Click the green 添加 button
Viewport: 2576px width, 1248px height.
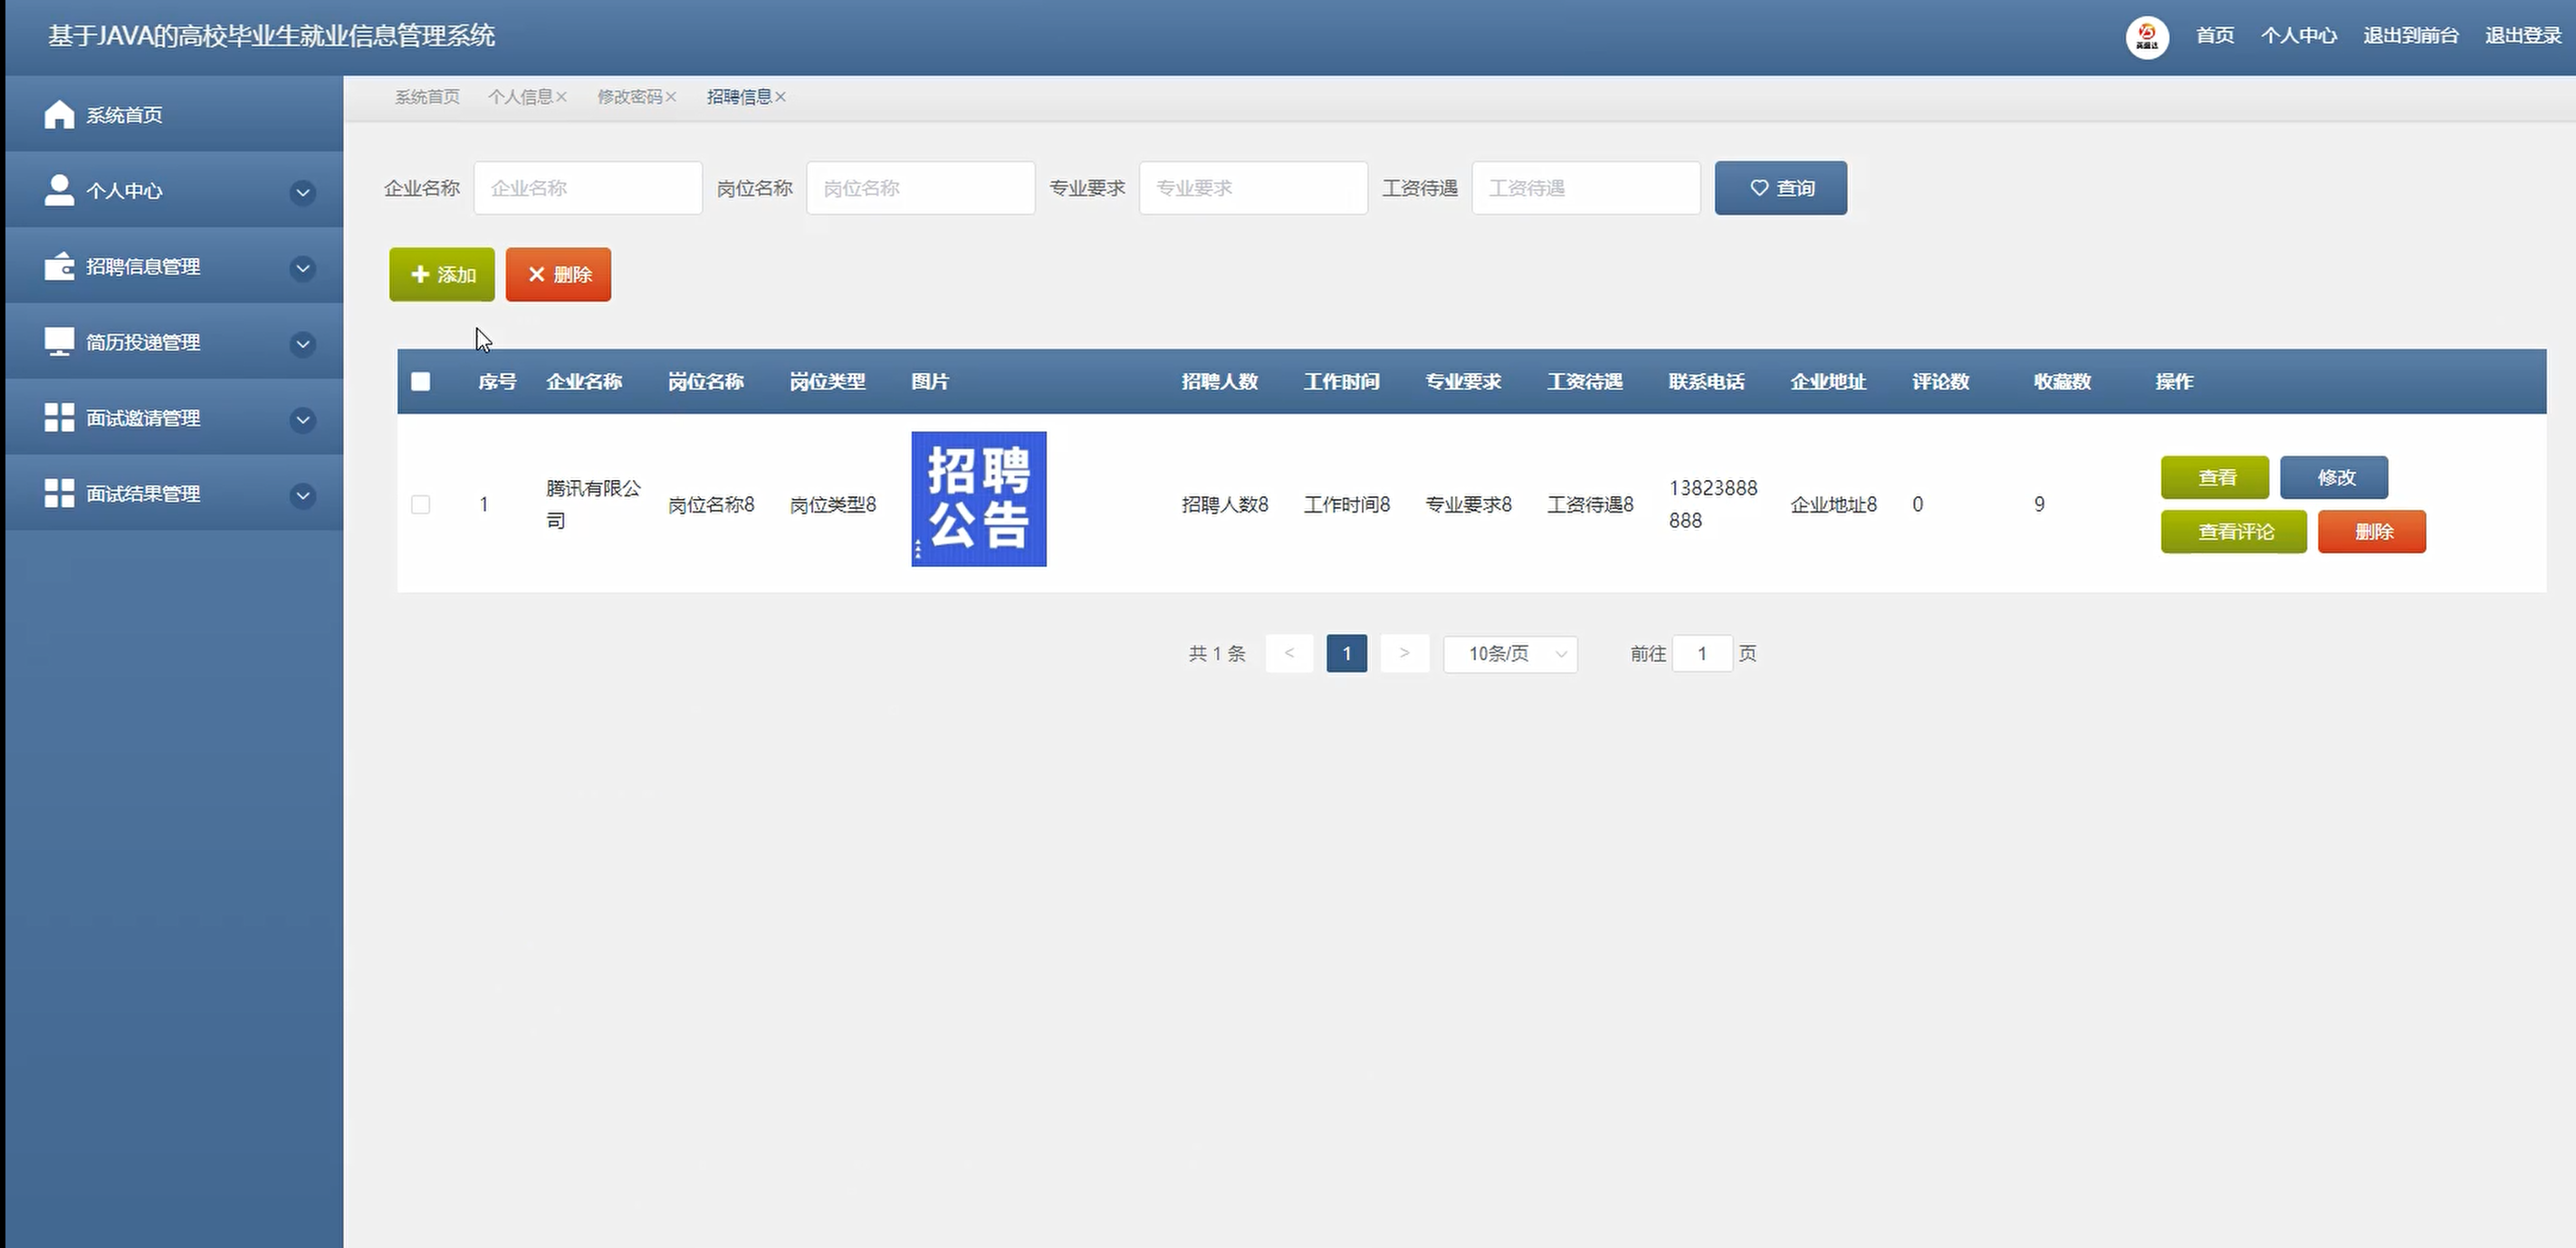tap(442, 274)
